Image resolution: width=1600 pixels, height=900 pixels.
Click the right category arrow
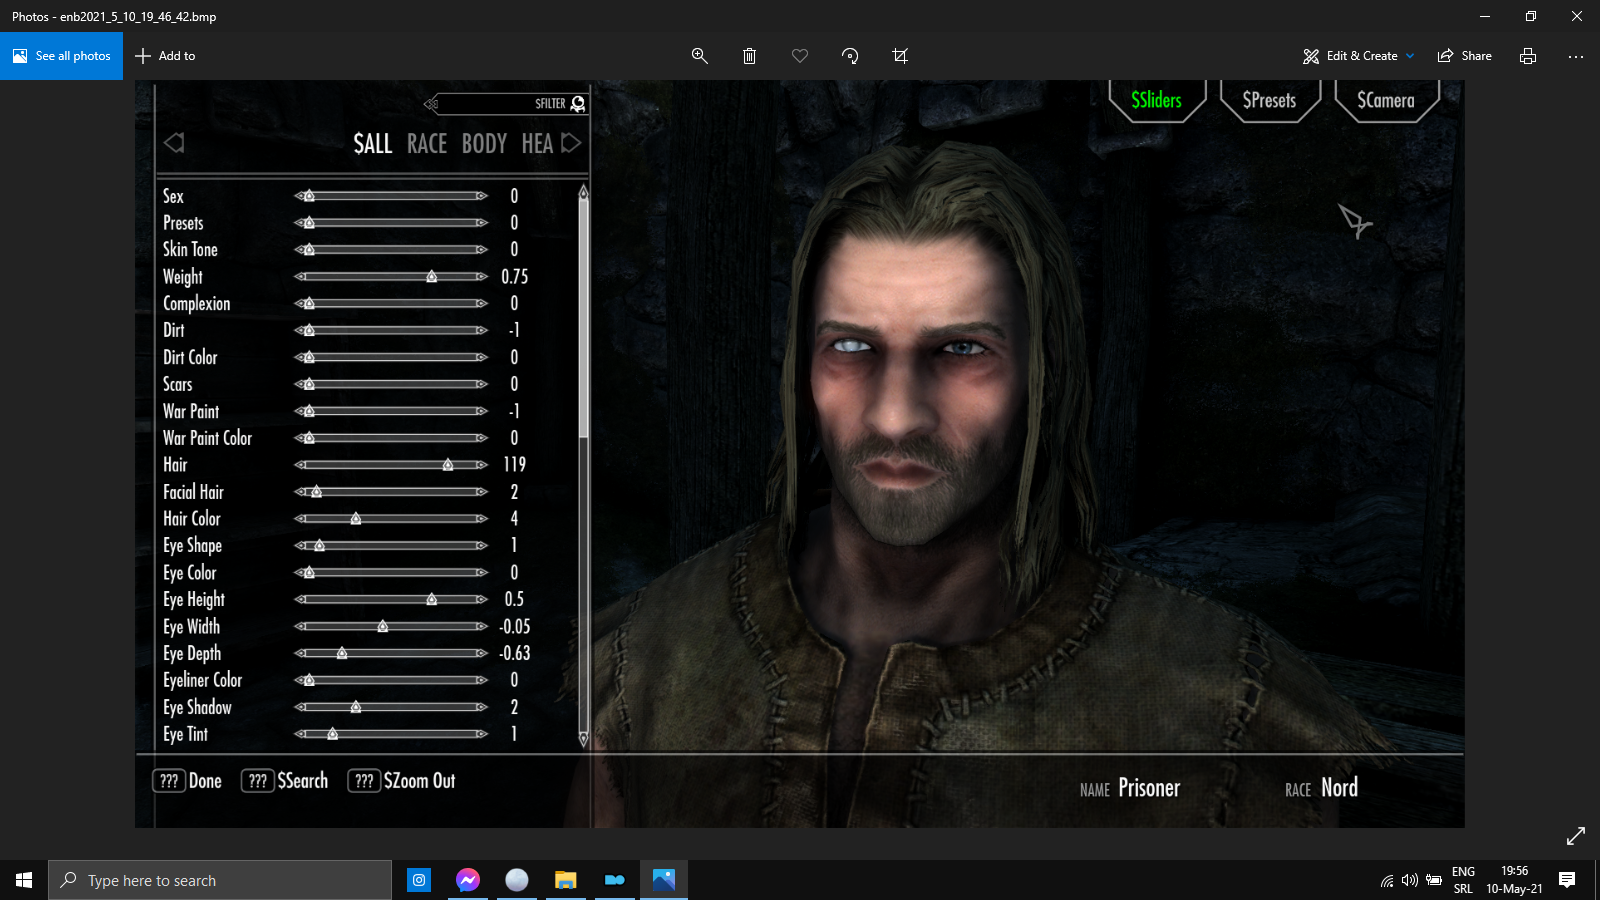(571, 143)
